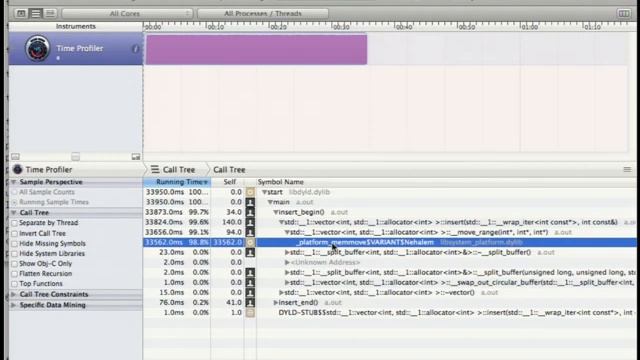Click the second Call Tree breadcrumb item
The height and width of the screenshot is (360, 640).
[229, 169]
